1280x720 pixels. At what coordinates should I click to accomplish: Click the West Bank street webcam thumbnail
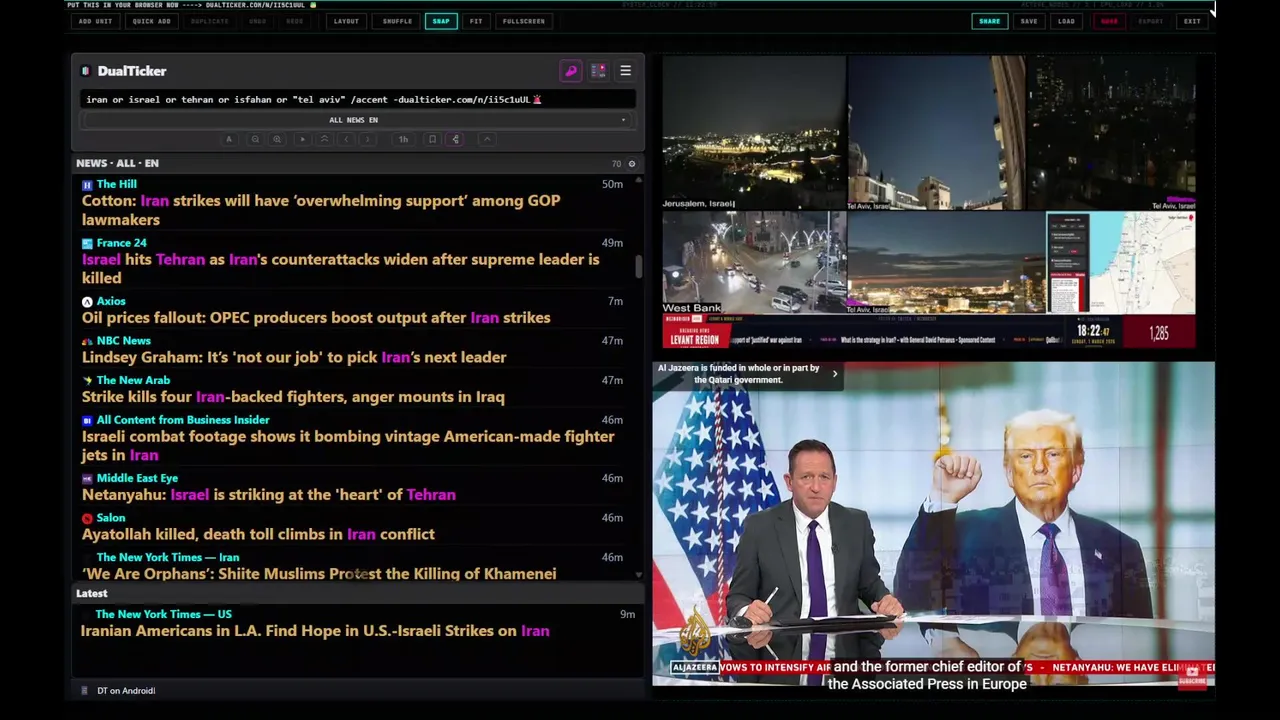click(x=754, y=262)
